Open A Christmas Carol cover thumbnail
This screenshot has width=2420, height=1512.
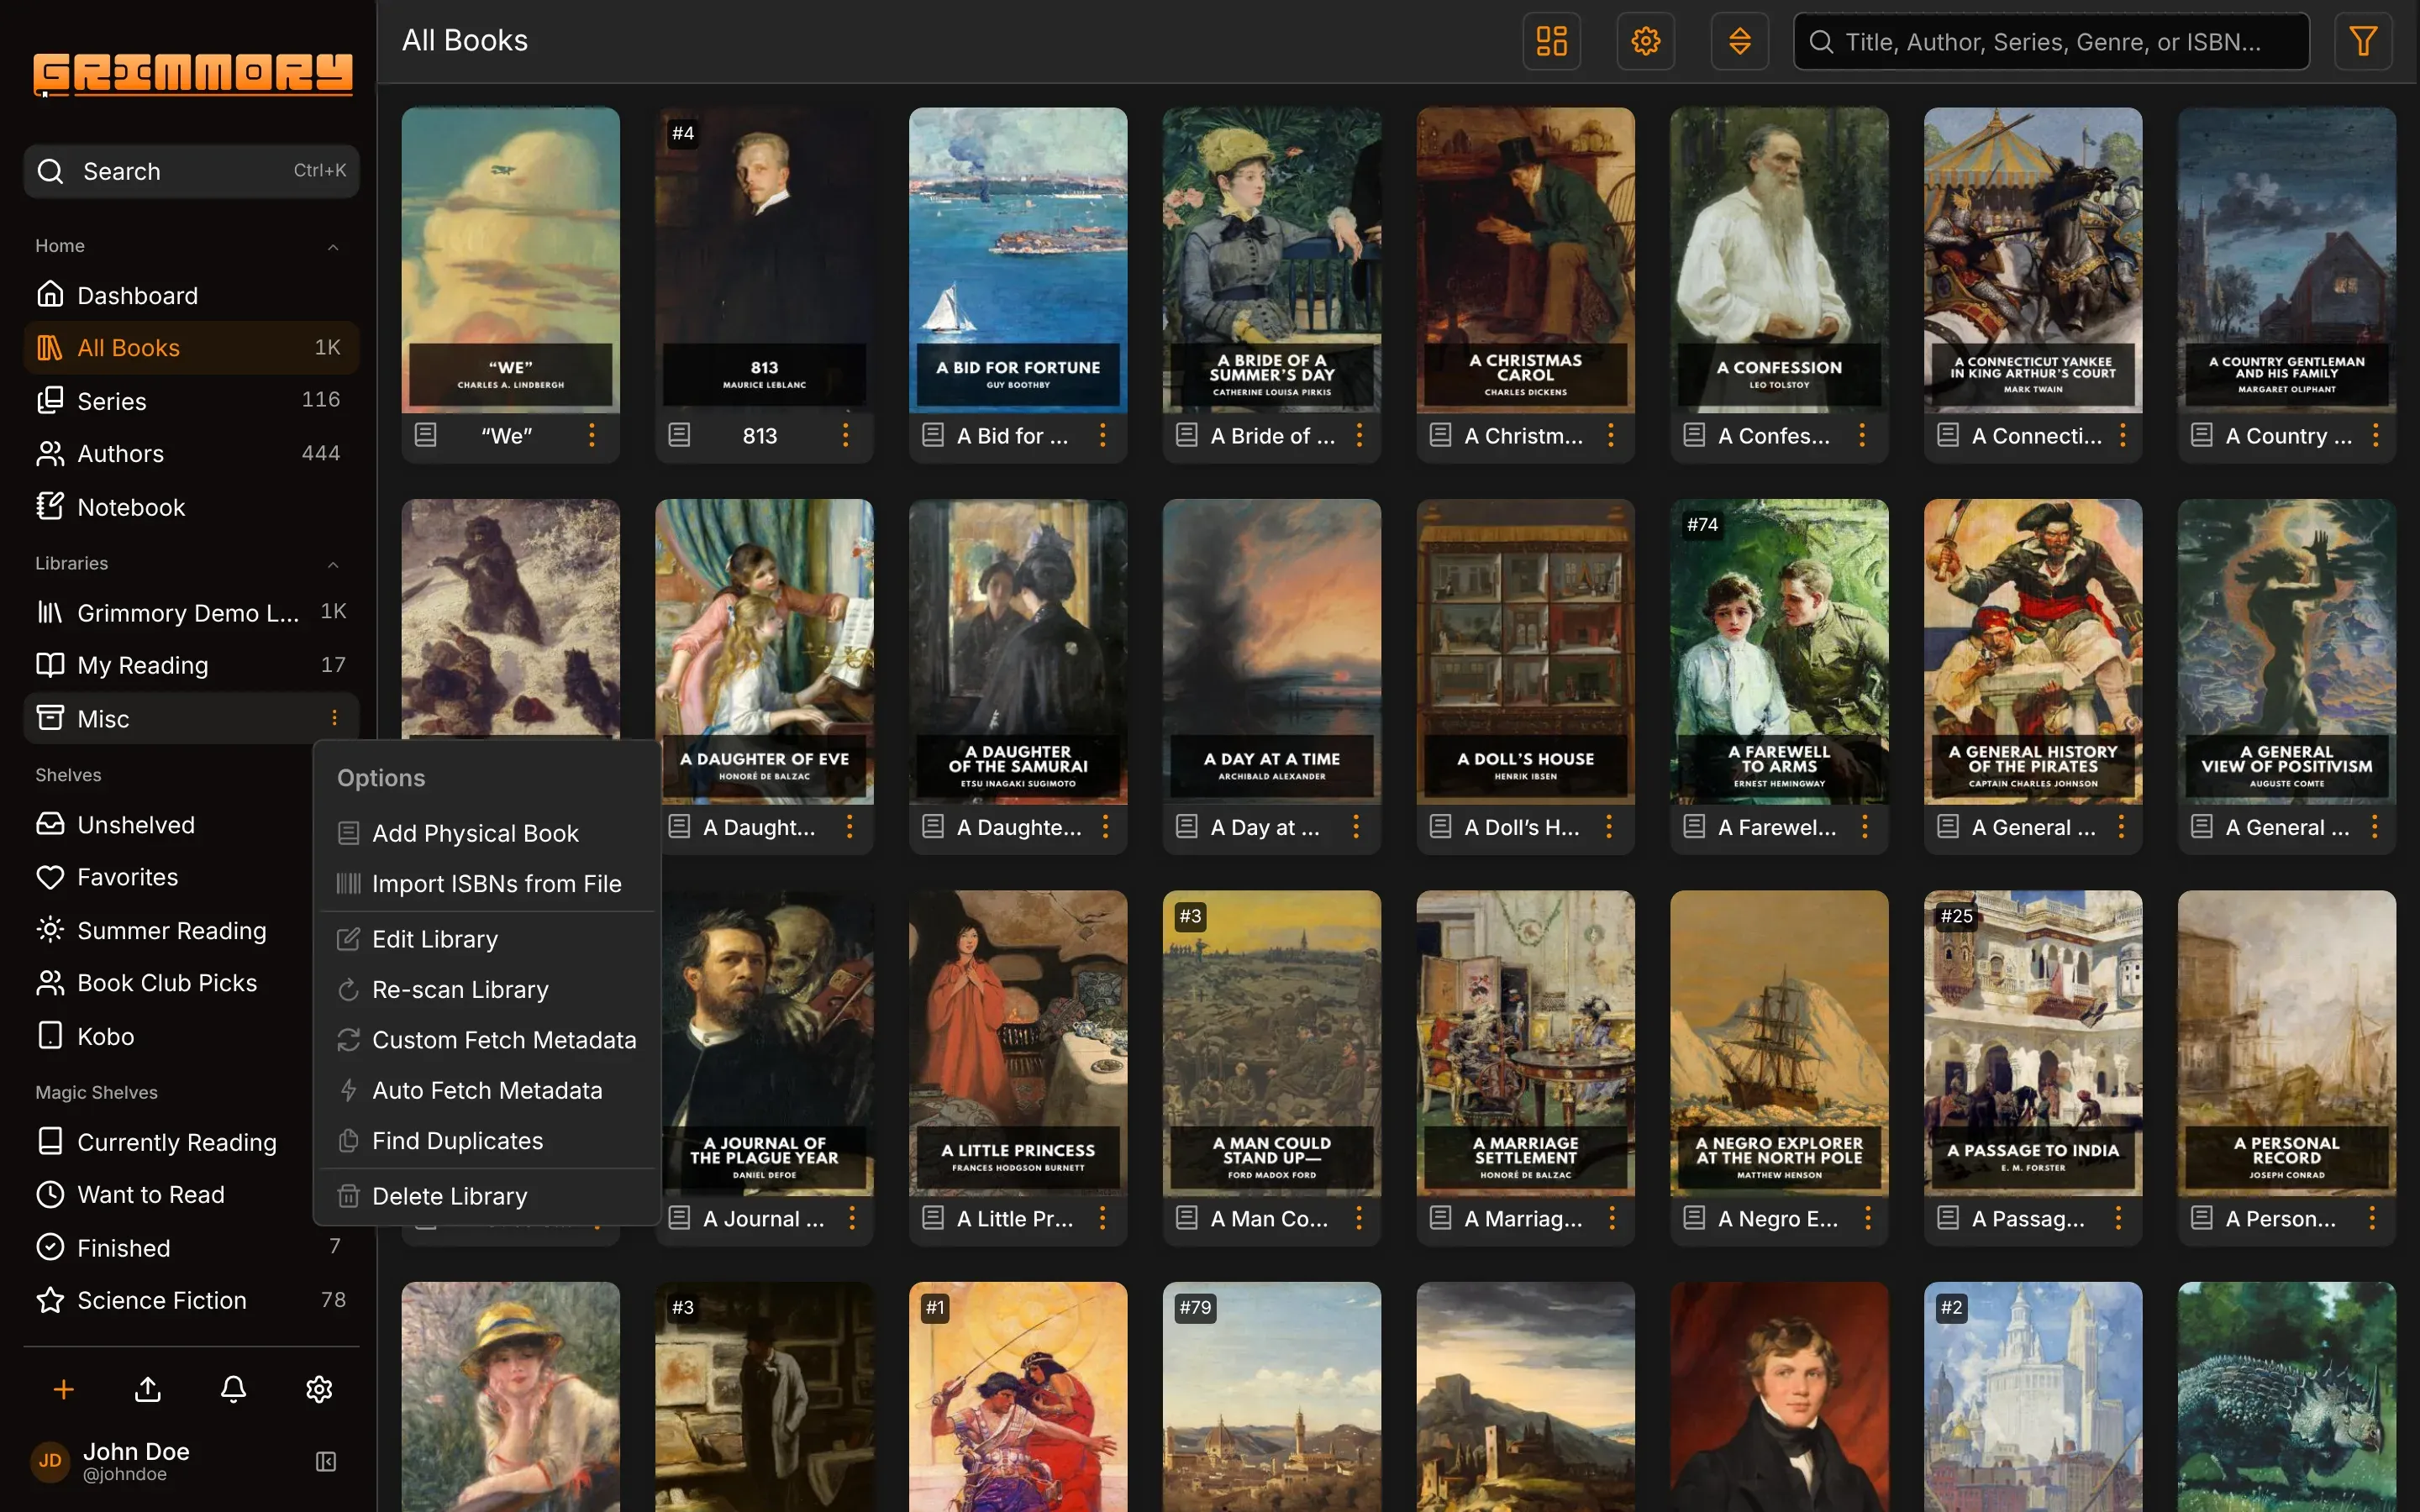pyautogui.click(x=1525, y=260)
